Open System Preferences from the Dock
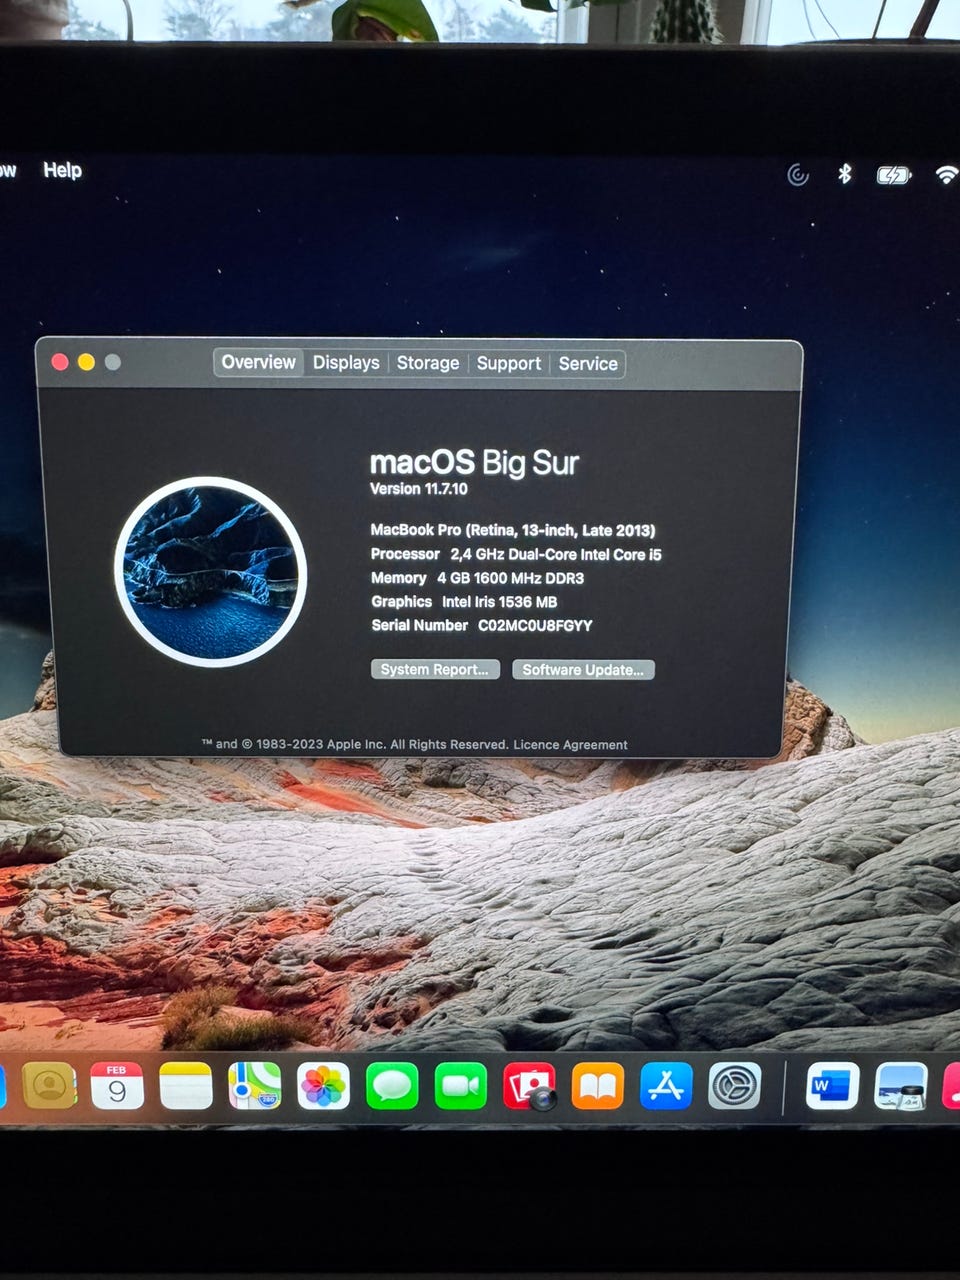Screen dimensions: 960x1280 (x=735, y=1086)
